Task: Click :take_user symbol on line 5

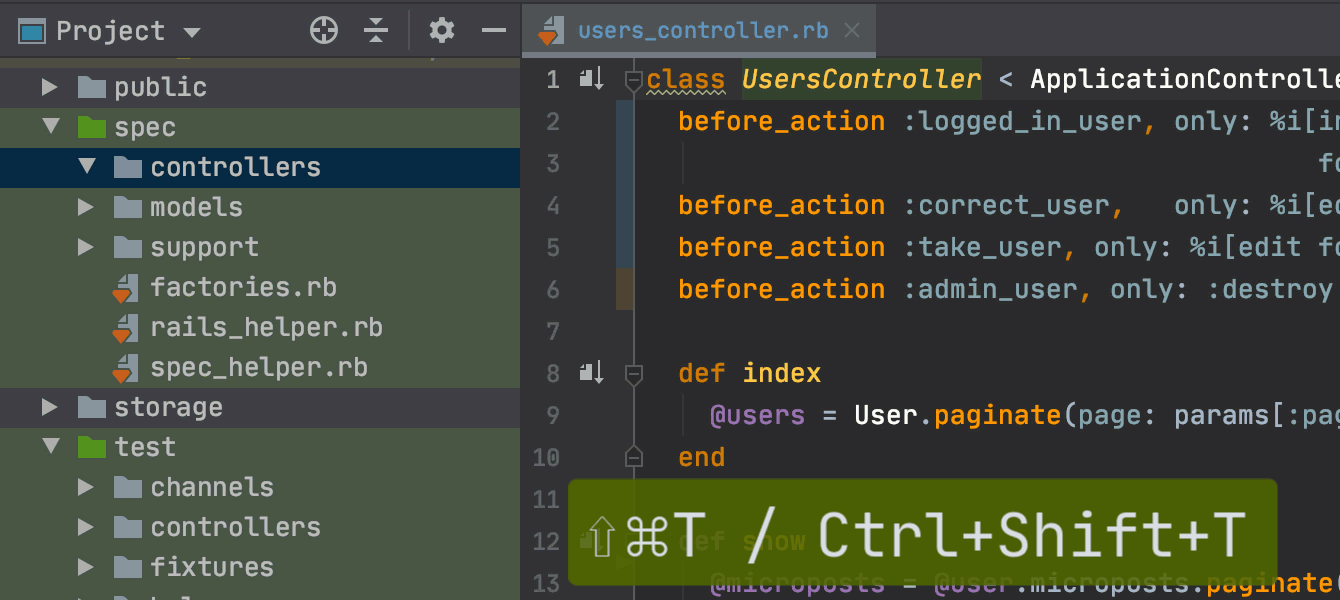Action: coord(983,247)
